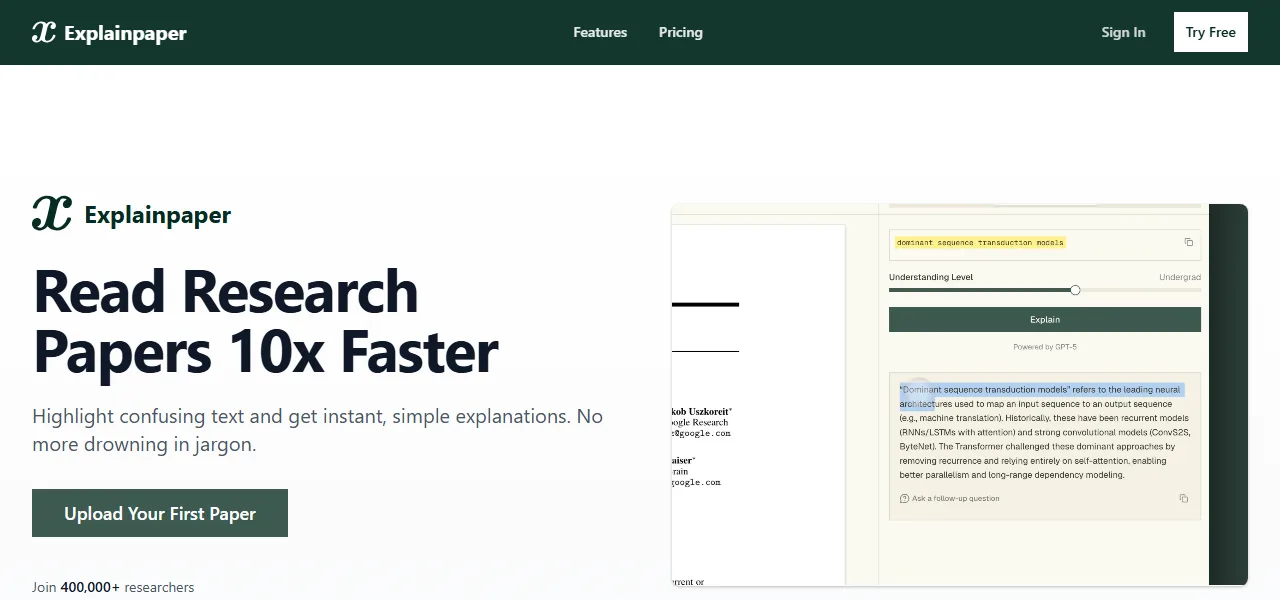Screen dimensions: 1280x600
Task: Open the Features menu item
Action: pos(600,32)
